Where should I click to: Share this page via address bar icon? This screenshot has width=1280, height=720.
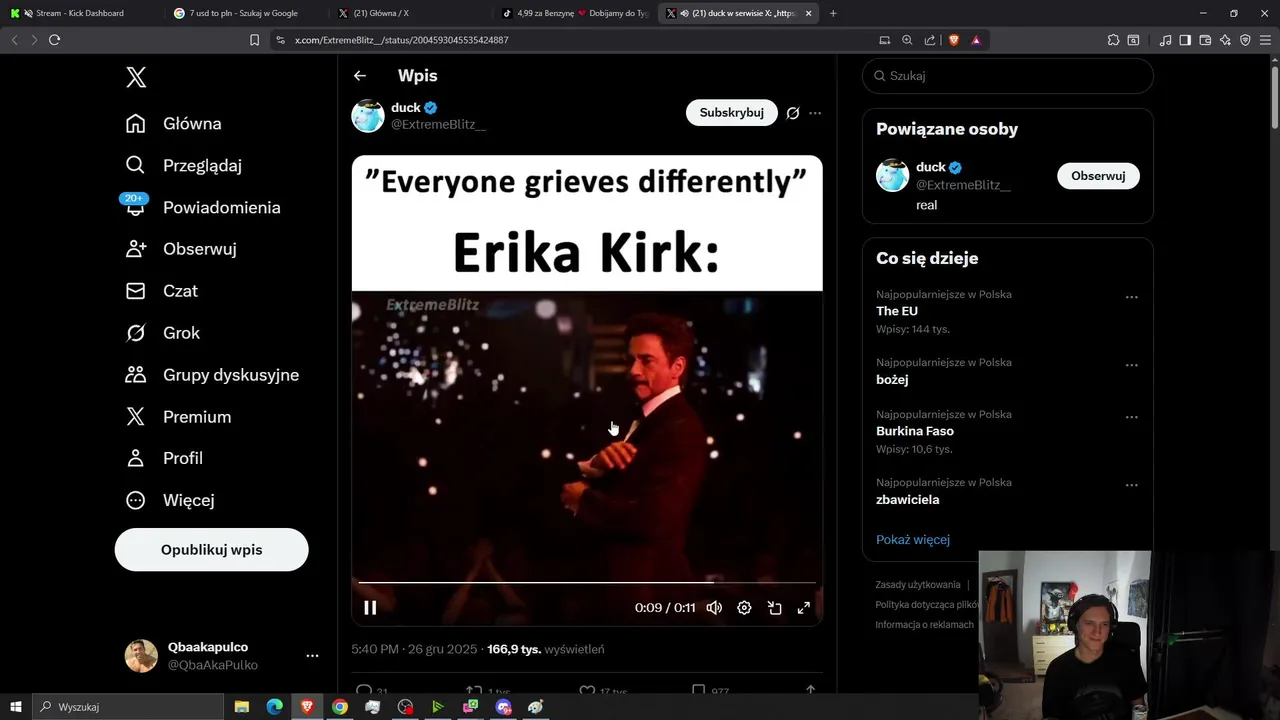pyautogui.click(x=930, y=40)
